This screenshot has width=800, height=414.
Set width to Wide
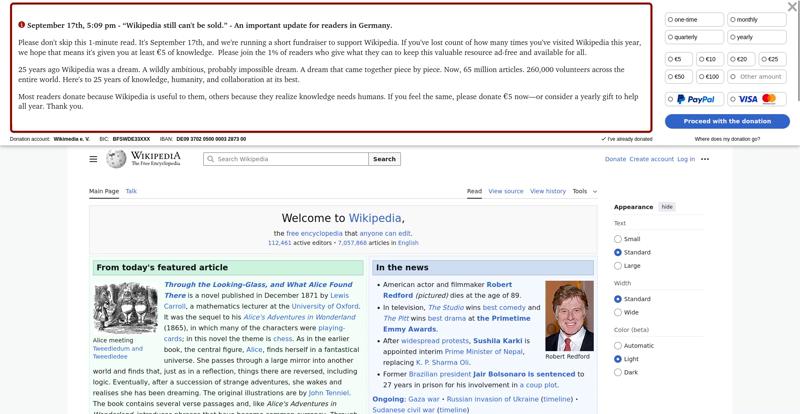(x=618, y=312)
